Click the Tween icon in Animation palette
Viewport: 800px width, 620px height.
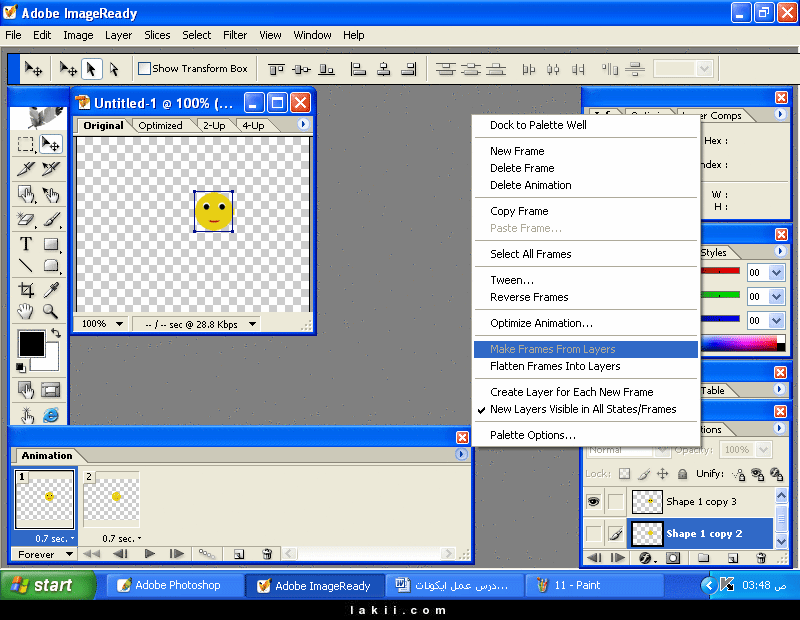pyautogui.click(x=207, y=554)
